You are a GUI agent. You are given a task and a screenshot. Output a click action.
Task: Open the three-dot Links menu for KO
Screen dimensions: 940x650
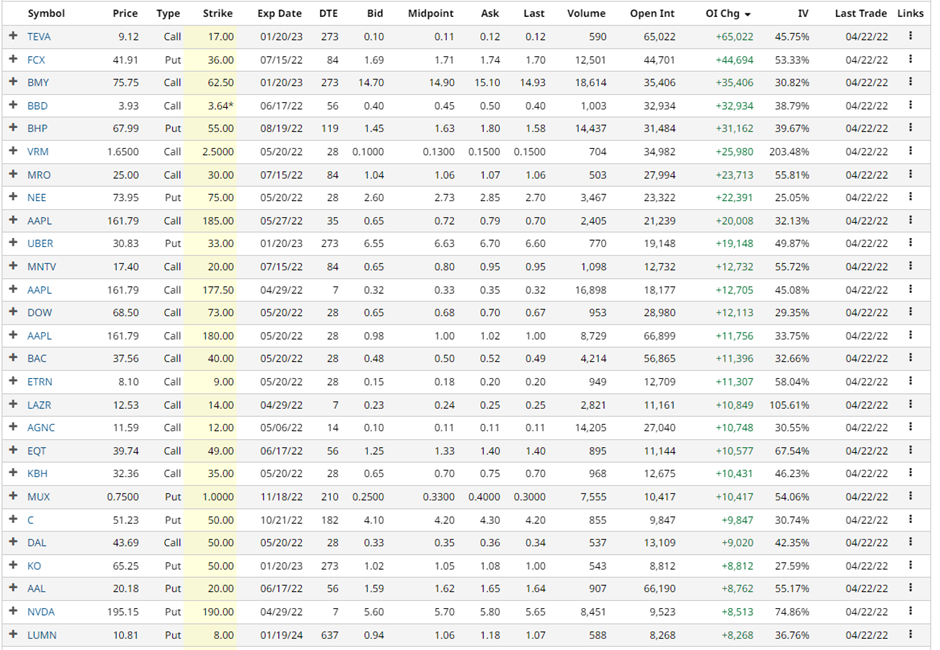tap(910, 565)
